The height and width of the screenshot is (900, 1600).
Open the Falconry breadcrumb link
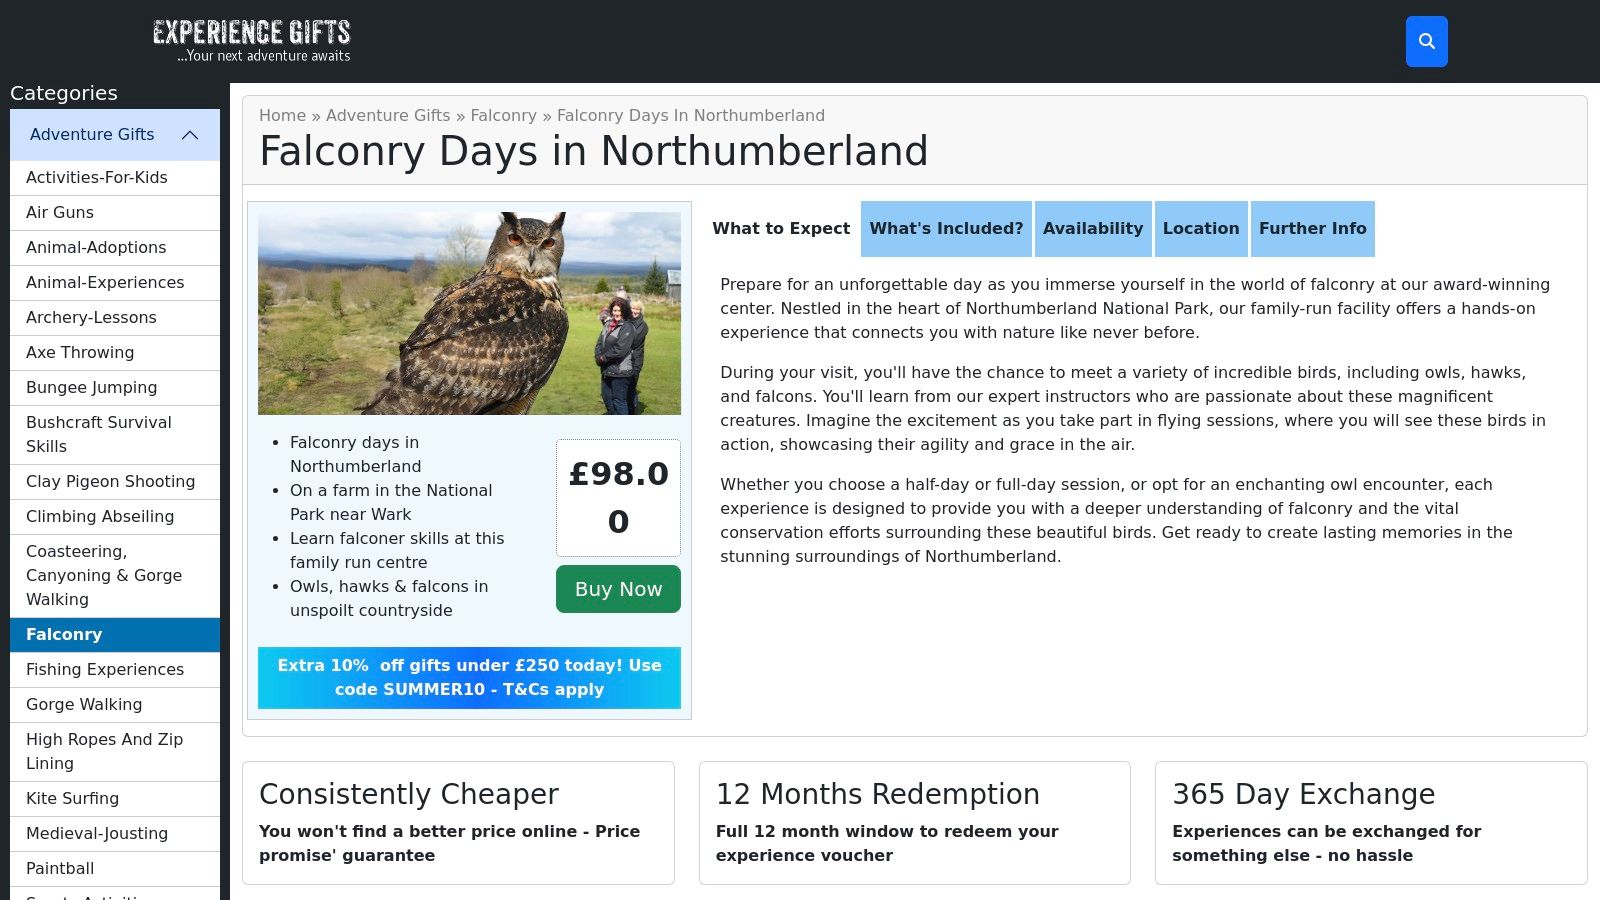[503, 116]
